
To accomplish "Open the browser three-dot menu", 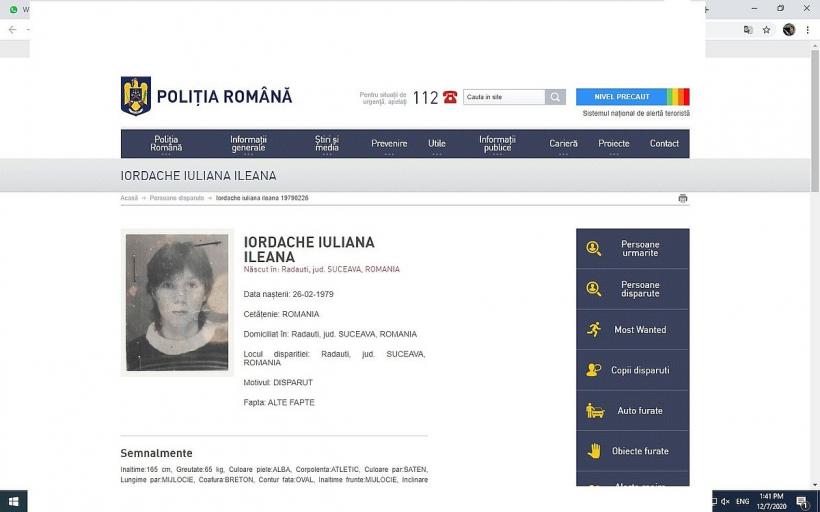I will (808, 30).
